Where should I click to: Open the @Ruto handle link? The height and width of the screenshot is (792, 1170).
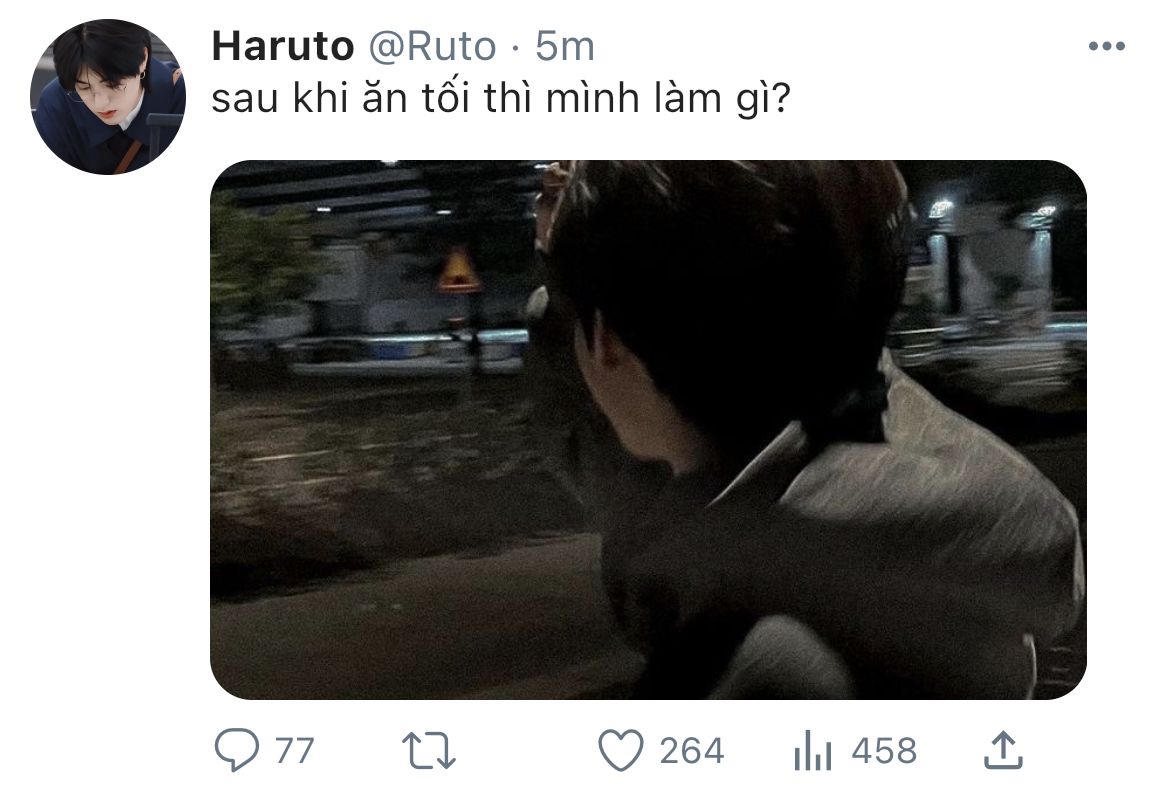click(433, 46)
